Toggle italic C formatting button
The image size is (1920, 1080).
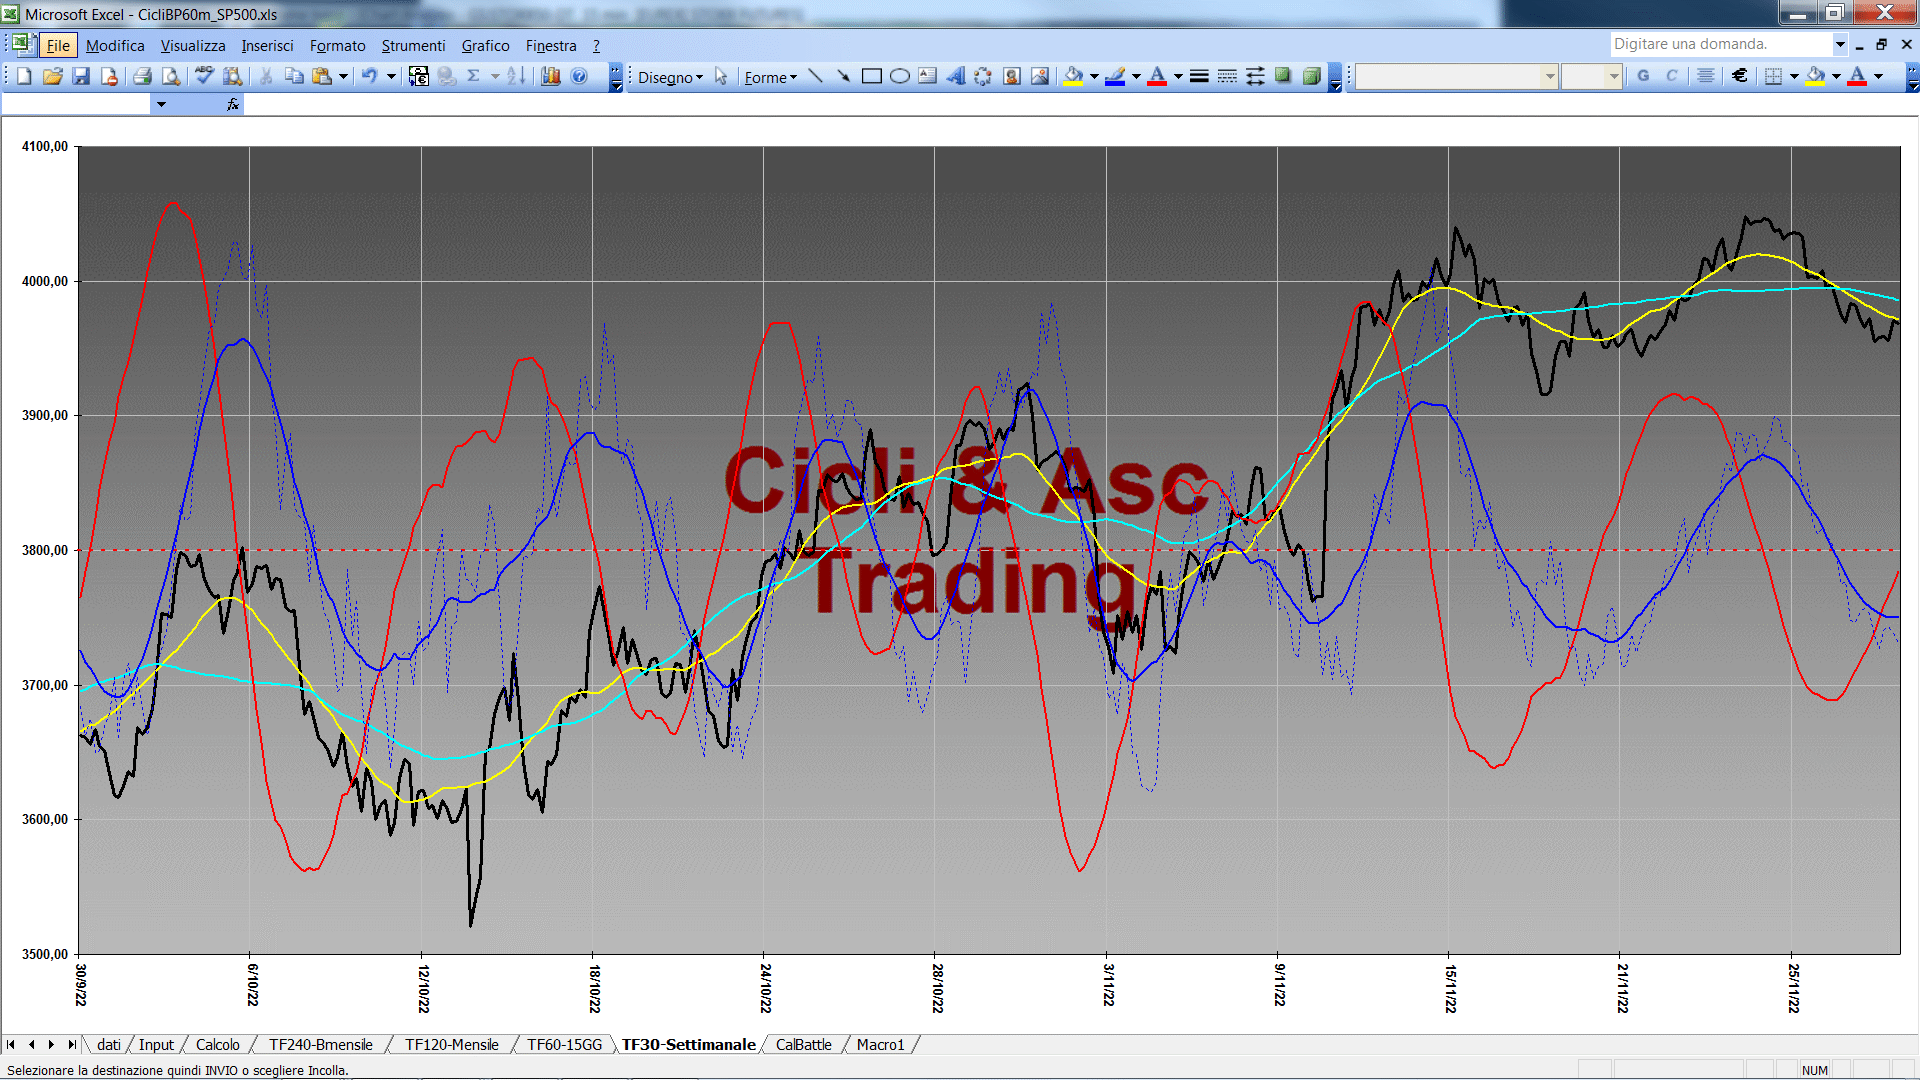(x=1671, y=76)
